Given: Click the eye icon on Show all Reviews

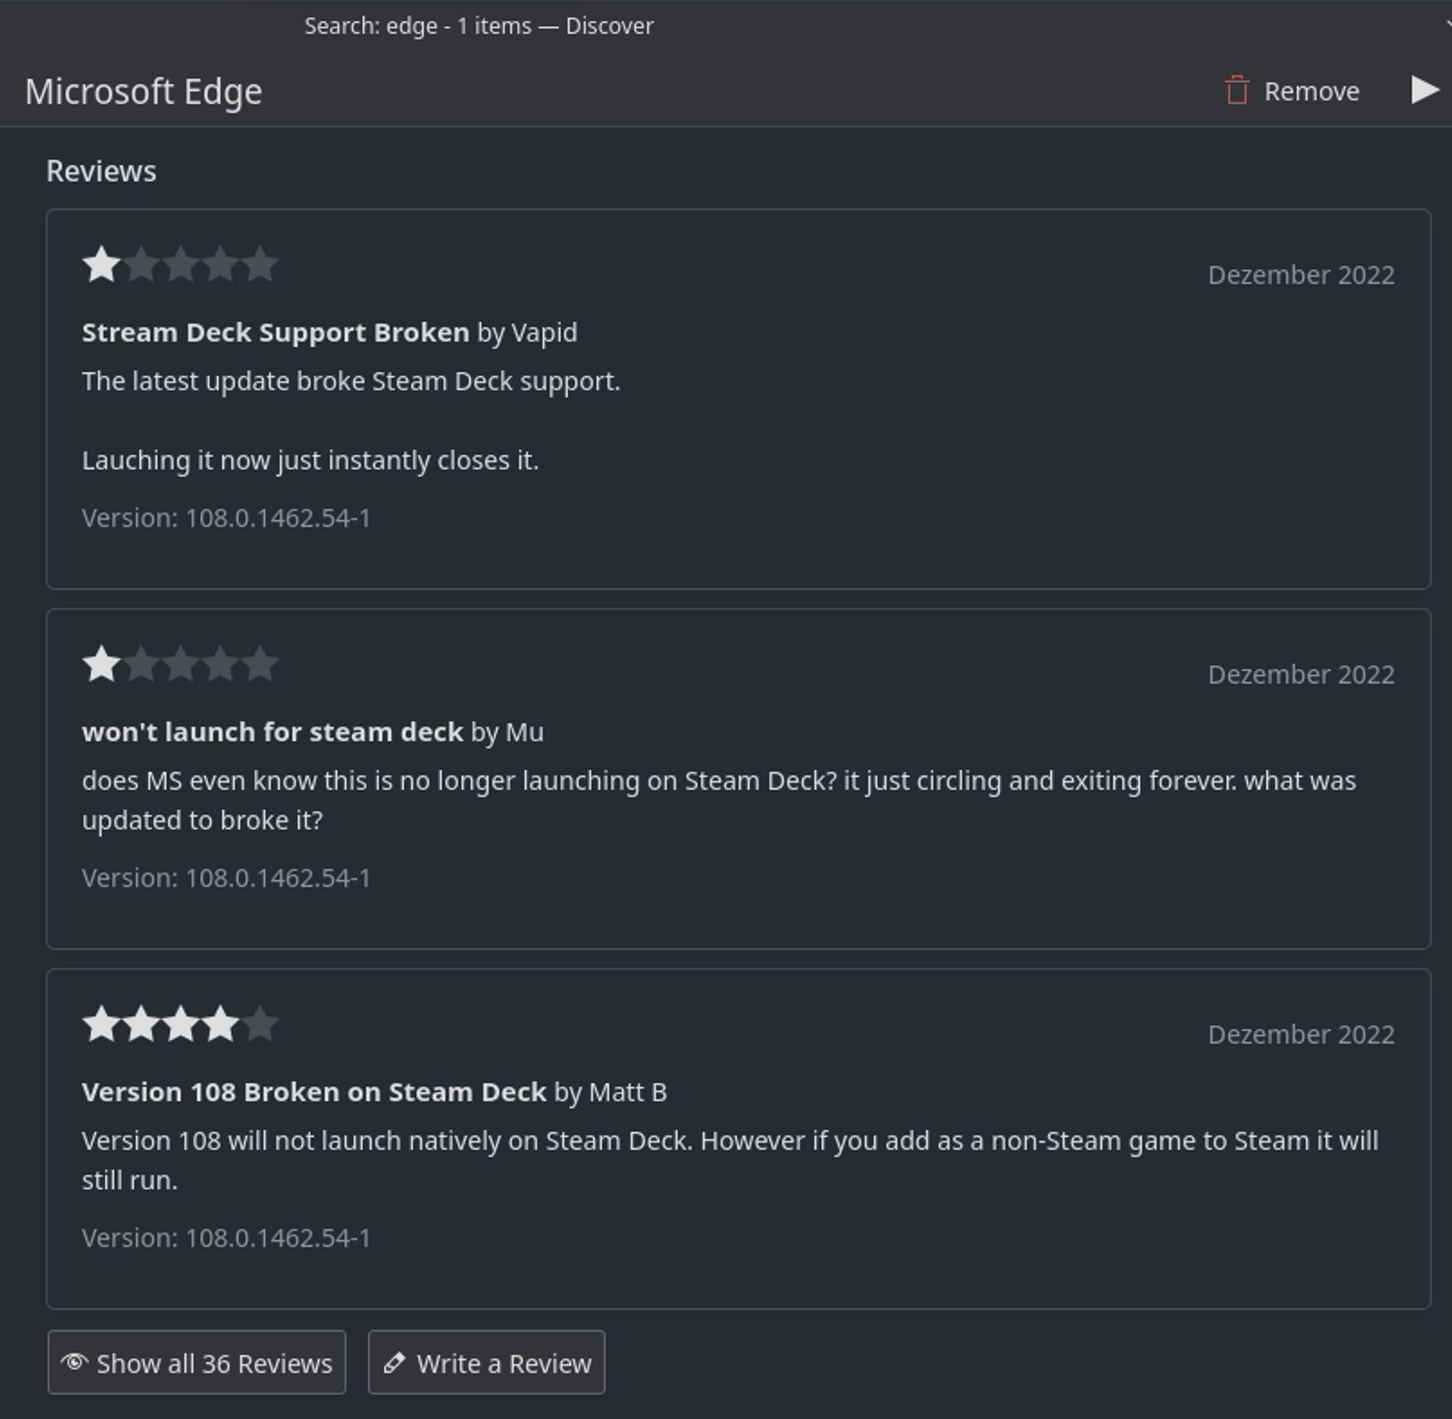Looking at the screenshot, I should tap(77, 1362).
